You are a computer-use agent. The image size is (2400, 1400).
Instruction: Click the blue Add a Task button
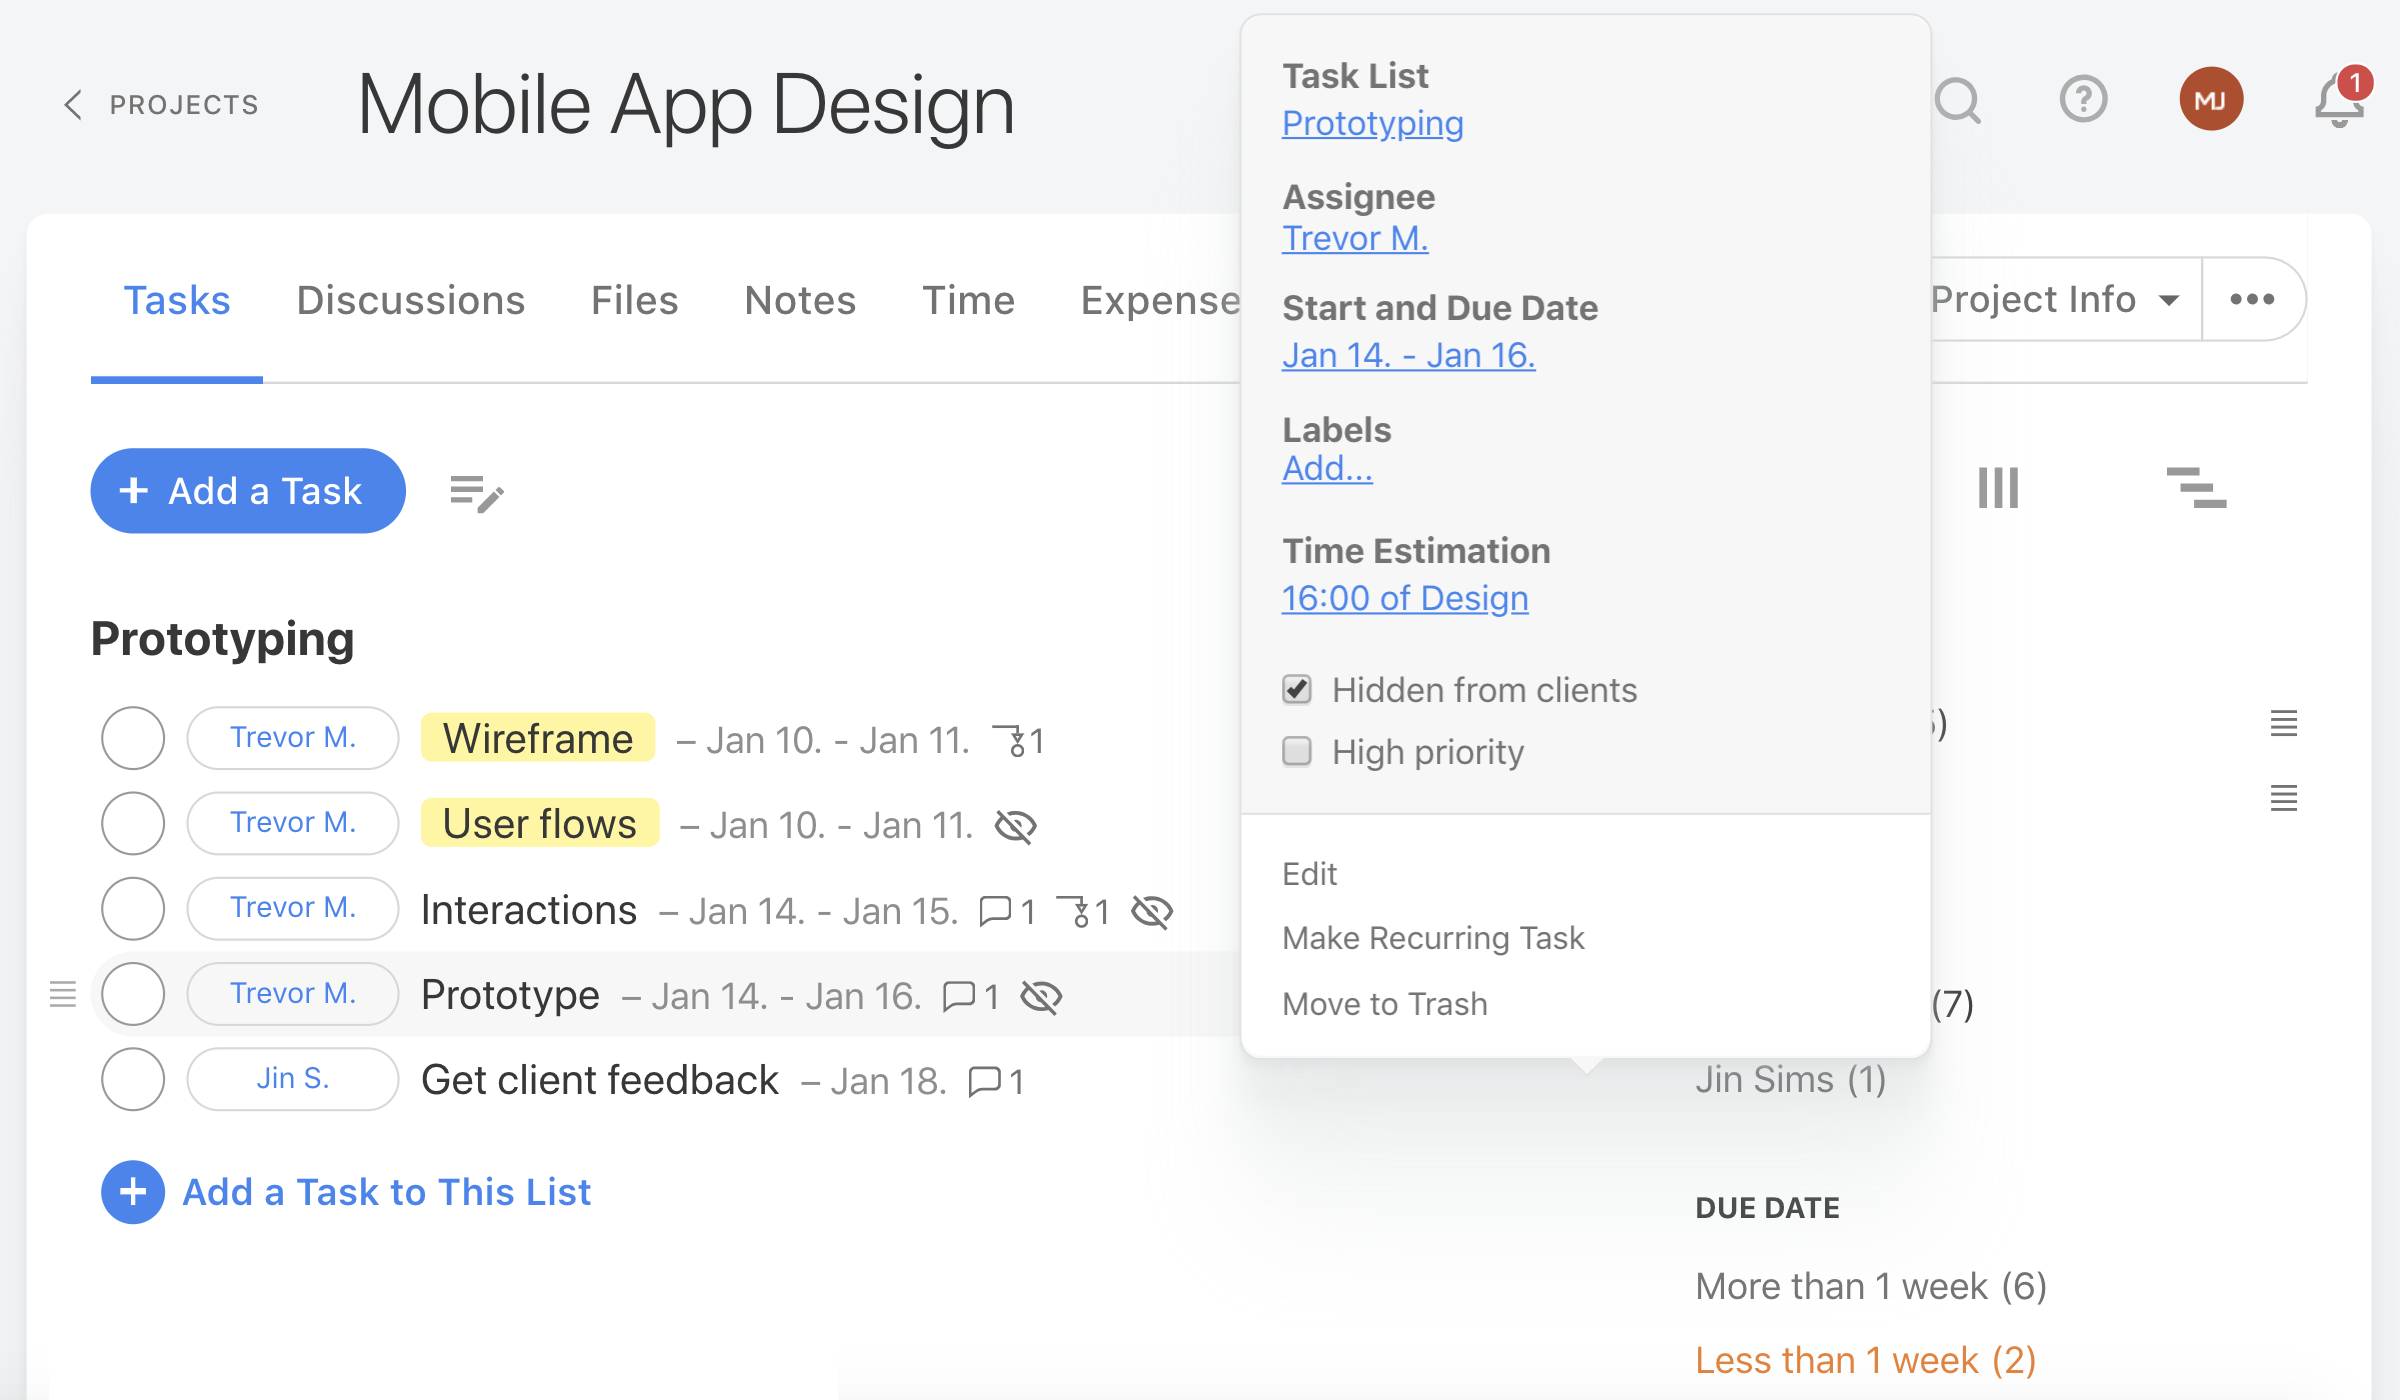248,491
